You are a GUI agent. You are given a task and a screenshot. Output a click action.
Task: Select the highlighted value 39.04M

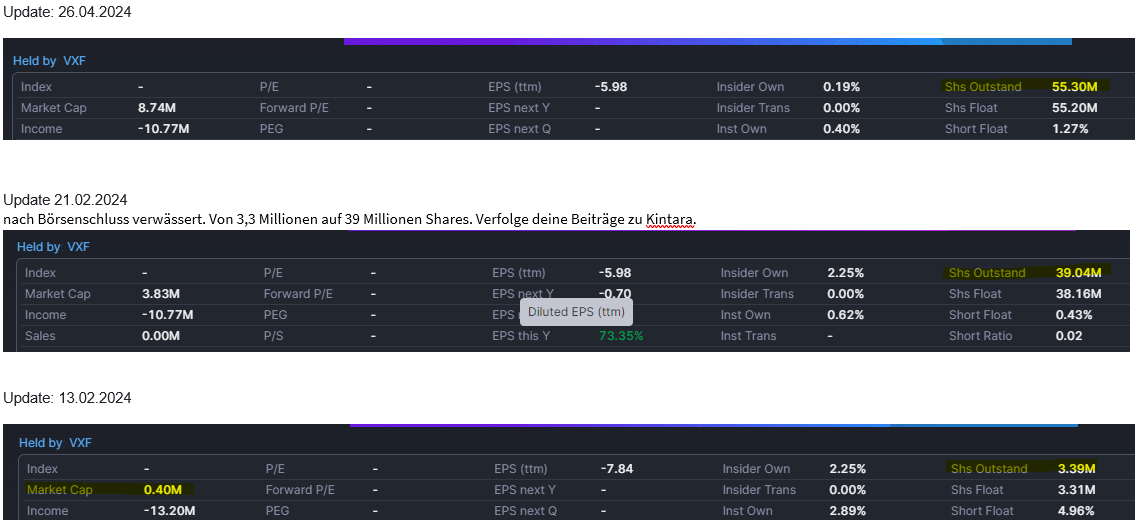(1079, 273)
